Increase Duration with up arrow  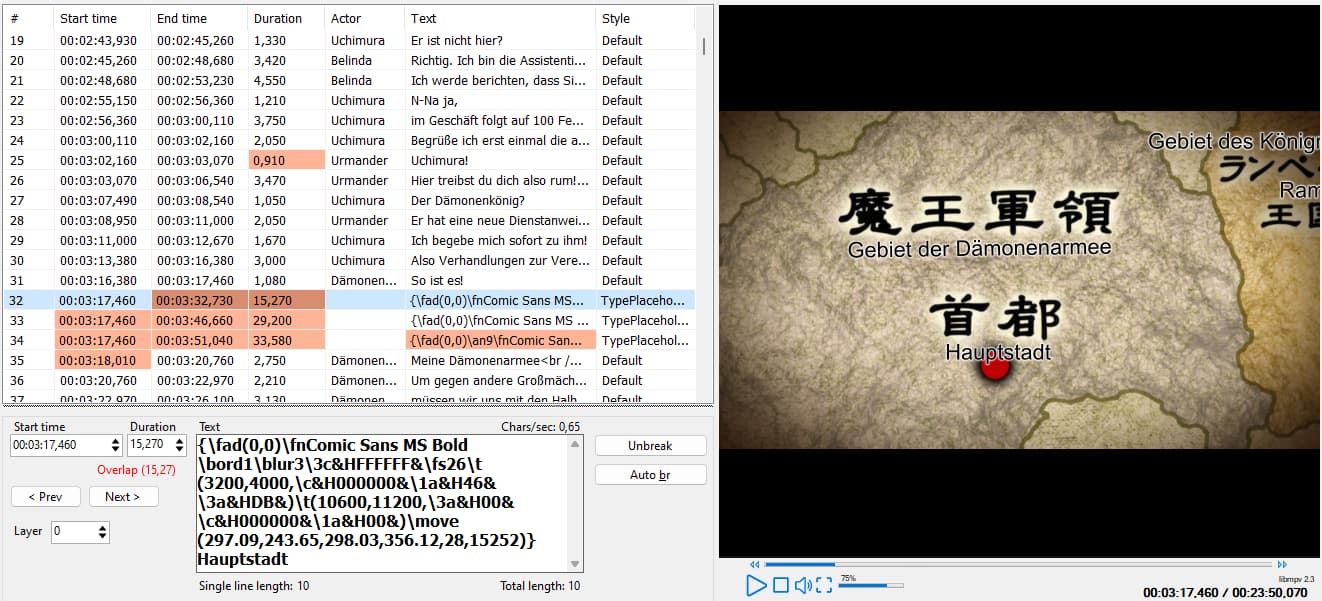181,441
